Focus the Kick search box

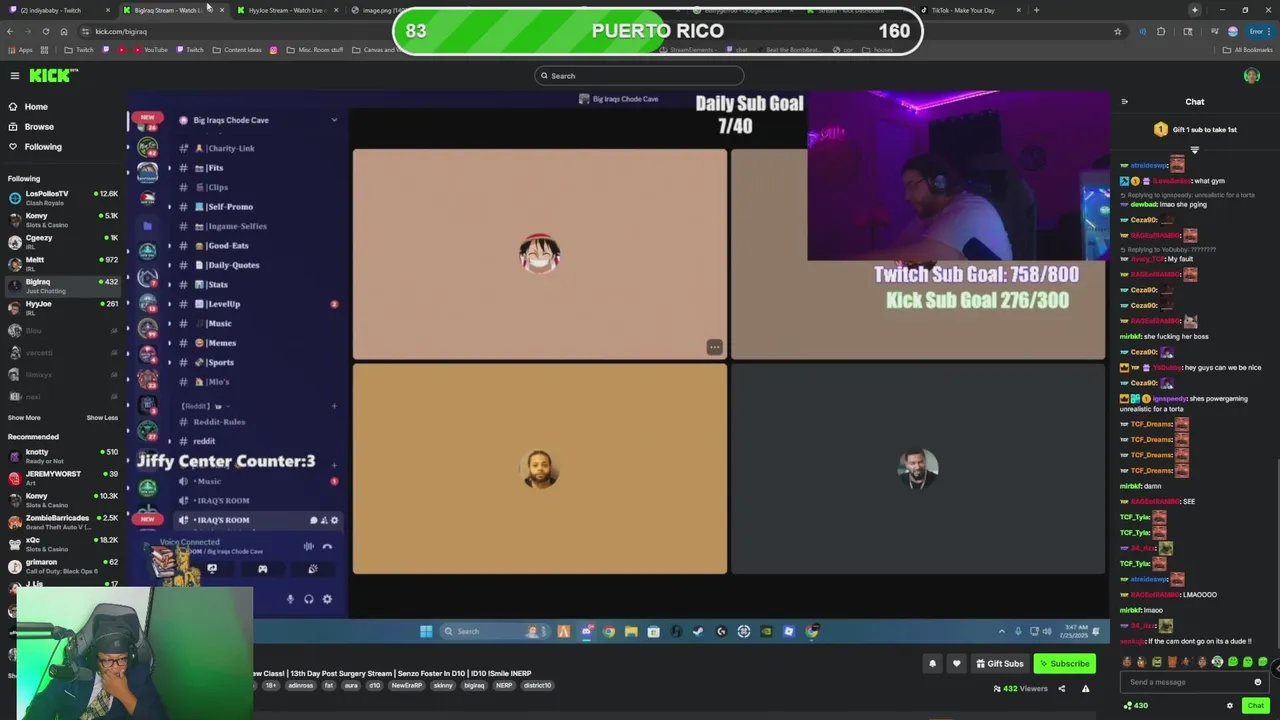point(639,76)
